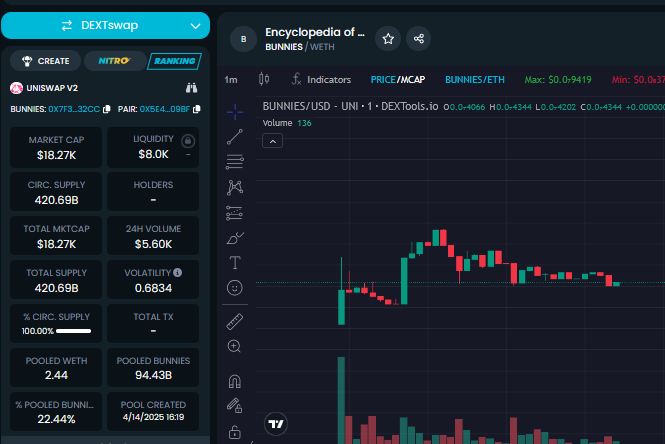Image resolution: width=665 pixels, height=444 pixels.
Task: Click the 24H VOLUME $5.60K card
Action: click(x=153, y=236)
